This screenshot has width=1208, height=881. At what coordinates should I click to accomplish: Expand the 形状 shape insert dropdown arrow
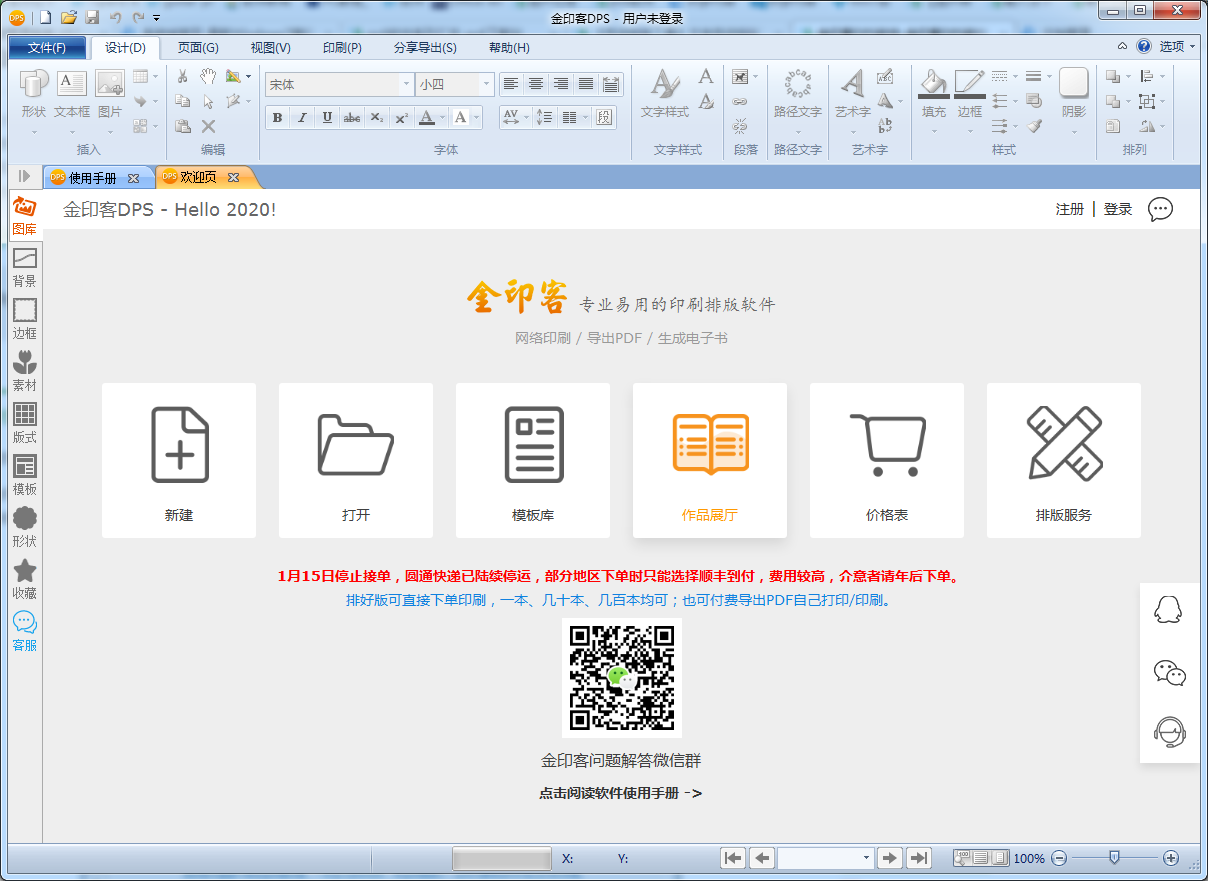click(33, 131)
